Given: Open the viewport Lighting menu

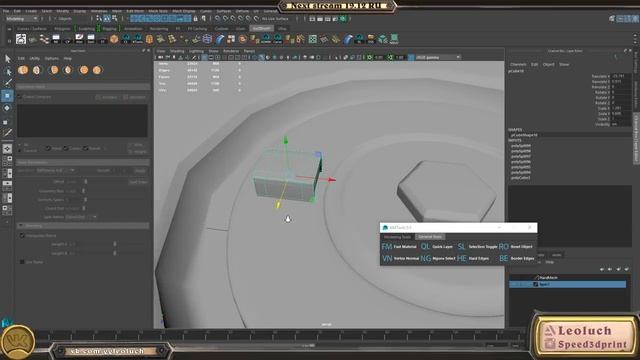Looking at the screenshot, I should click(196, 51).
